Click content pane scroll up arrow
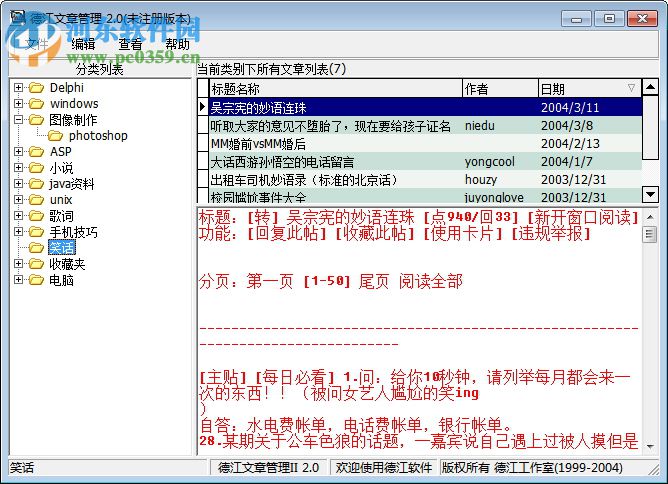Viewport: 668px width, 484px height. tap(650, 217)
